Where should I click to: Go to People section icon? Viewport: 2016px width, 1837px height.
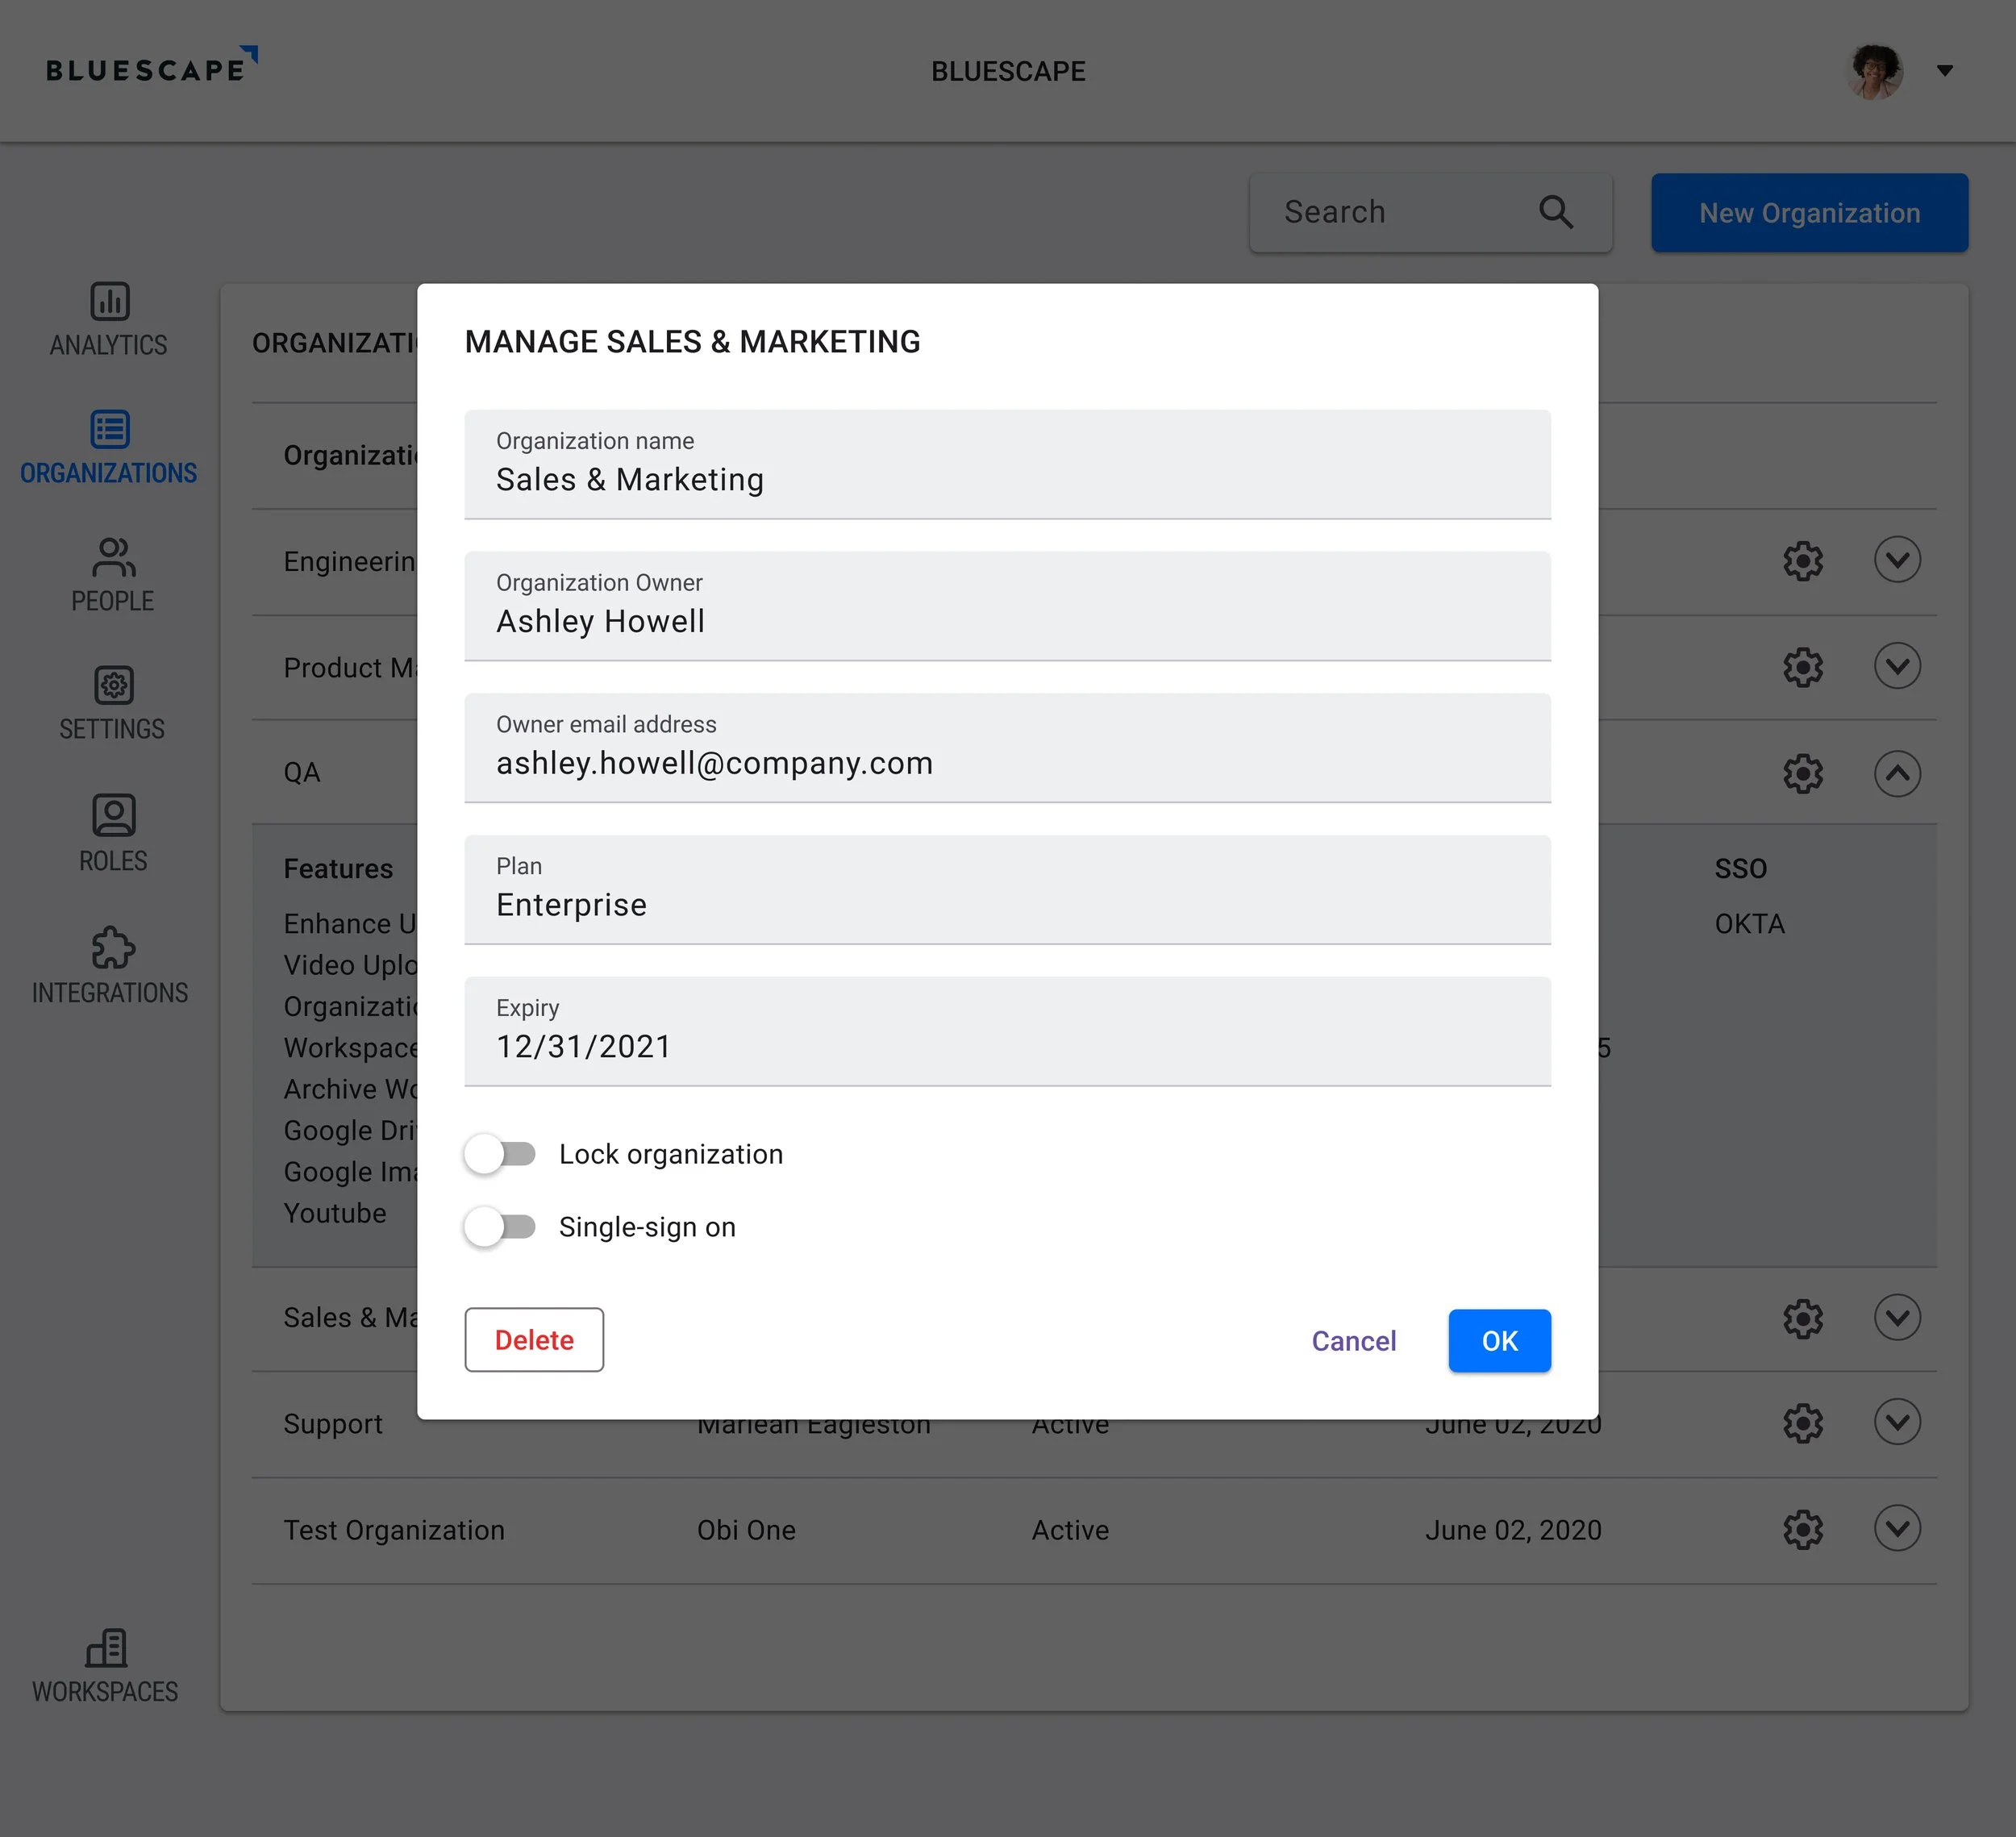tap(112, 558)
